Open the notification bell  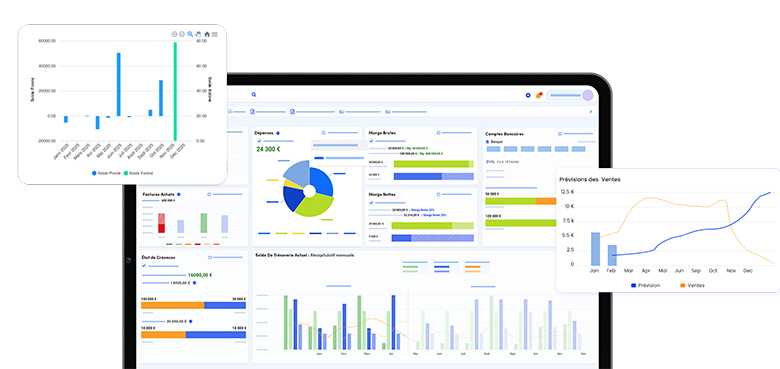[x=538, y=95]
